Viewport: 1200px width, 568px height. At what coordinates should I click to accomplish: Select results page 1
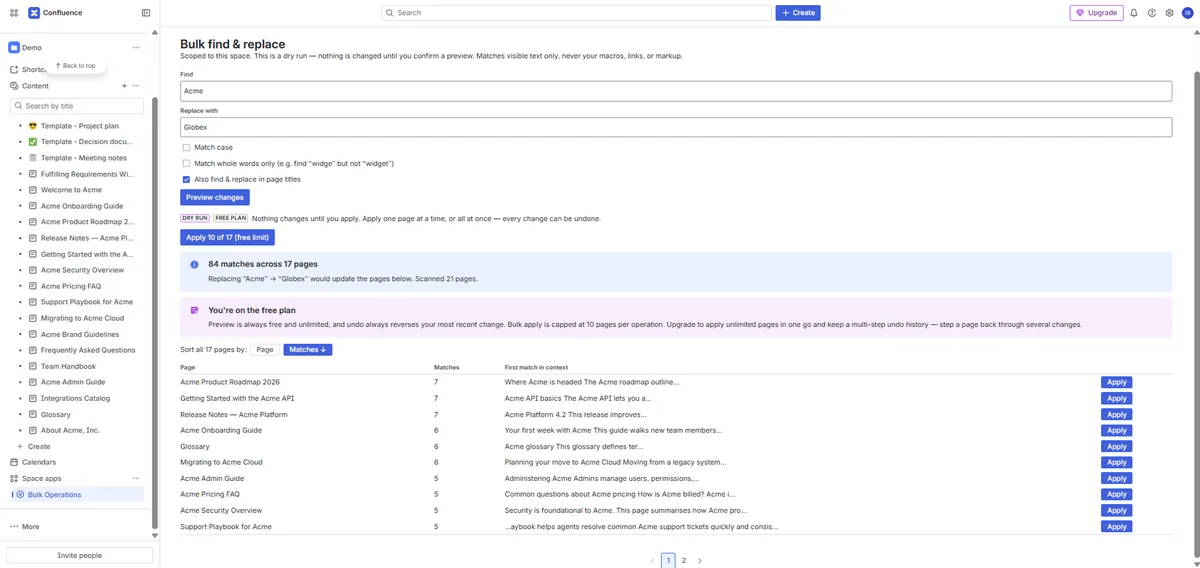tap(668, 561)
